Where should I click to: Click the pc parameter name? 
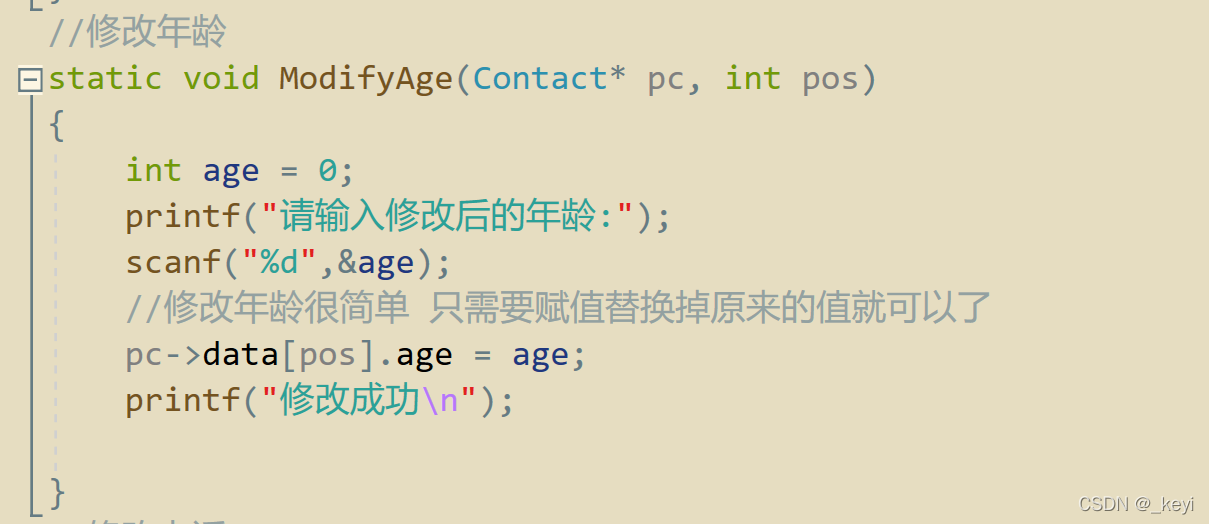click(666, 79)
